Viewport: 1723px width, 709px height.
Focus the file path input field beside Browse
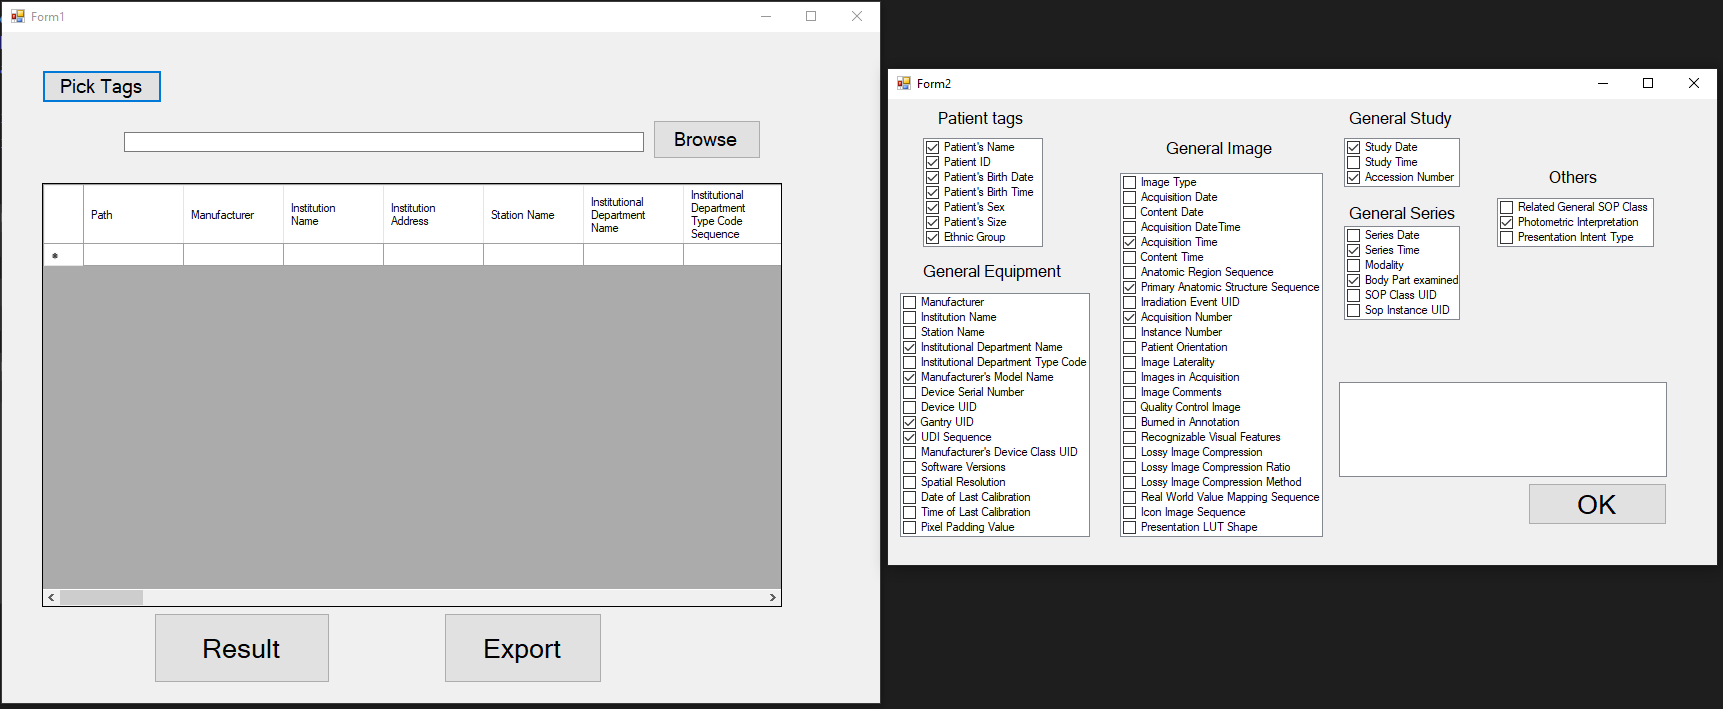(x=383, y=142)
